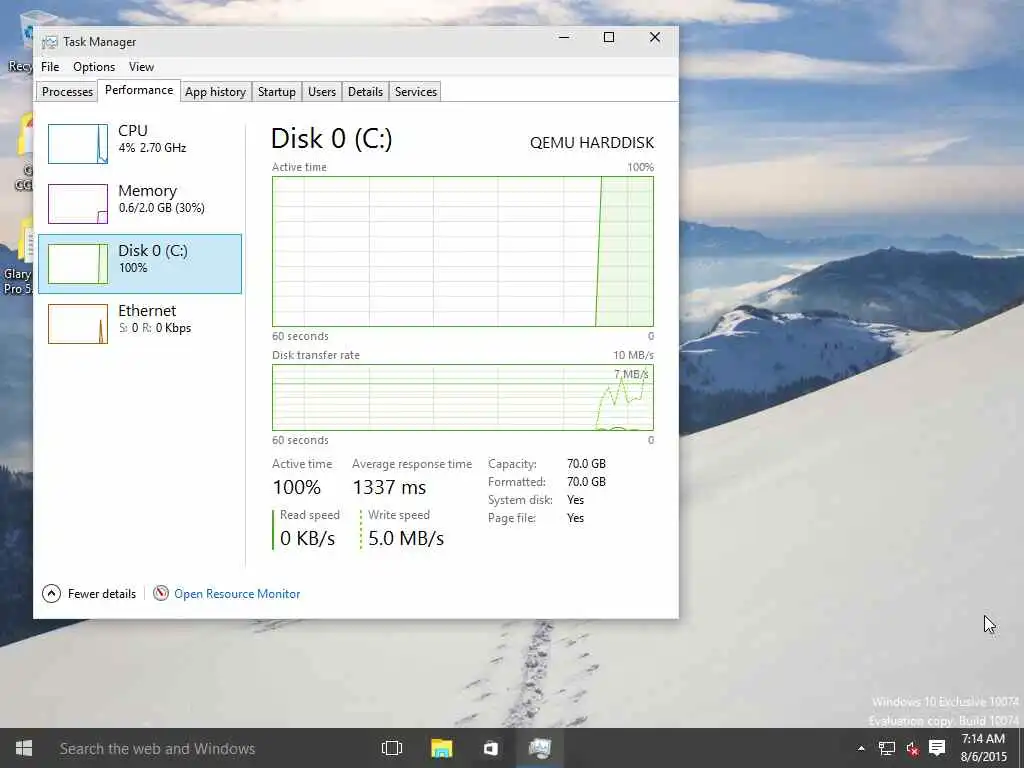1024x768 pixels.
Task: Click the Capacity 70.0 GB value
Action: coord(586,464)
